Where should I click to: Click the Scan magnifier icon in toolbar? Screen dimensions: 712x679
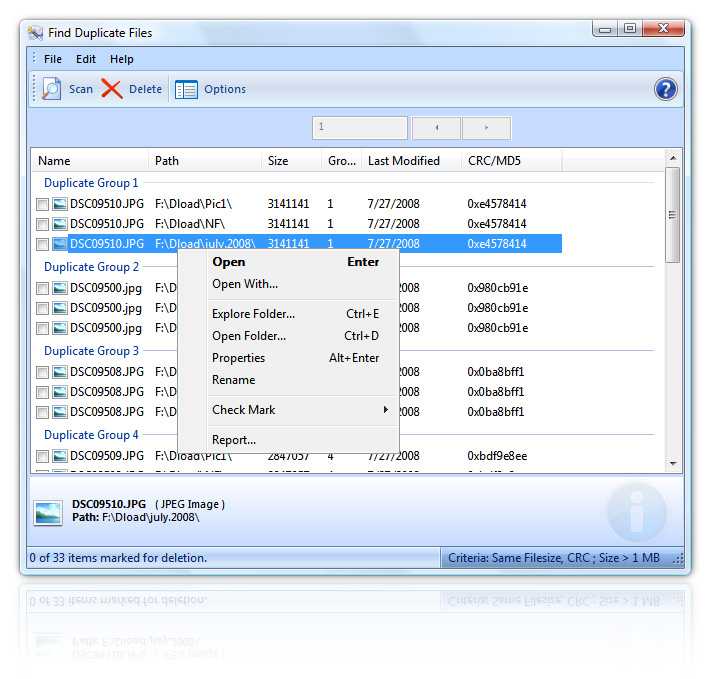[51, 89]
